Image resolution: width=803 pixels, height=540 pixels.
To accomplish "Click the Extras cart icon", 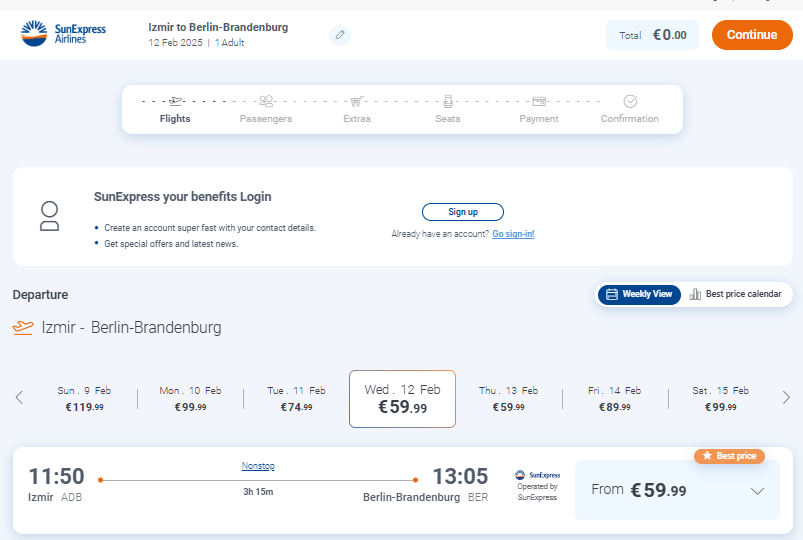I will [357, 101].
